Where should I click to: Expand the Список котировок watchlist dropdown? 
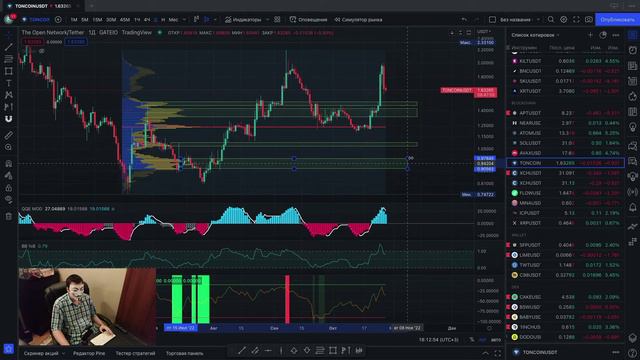tap(535, 35)
